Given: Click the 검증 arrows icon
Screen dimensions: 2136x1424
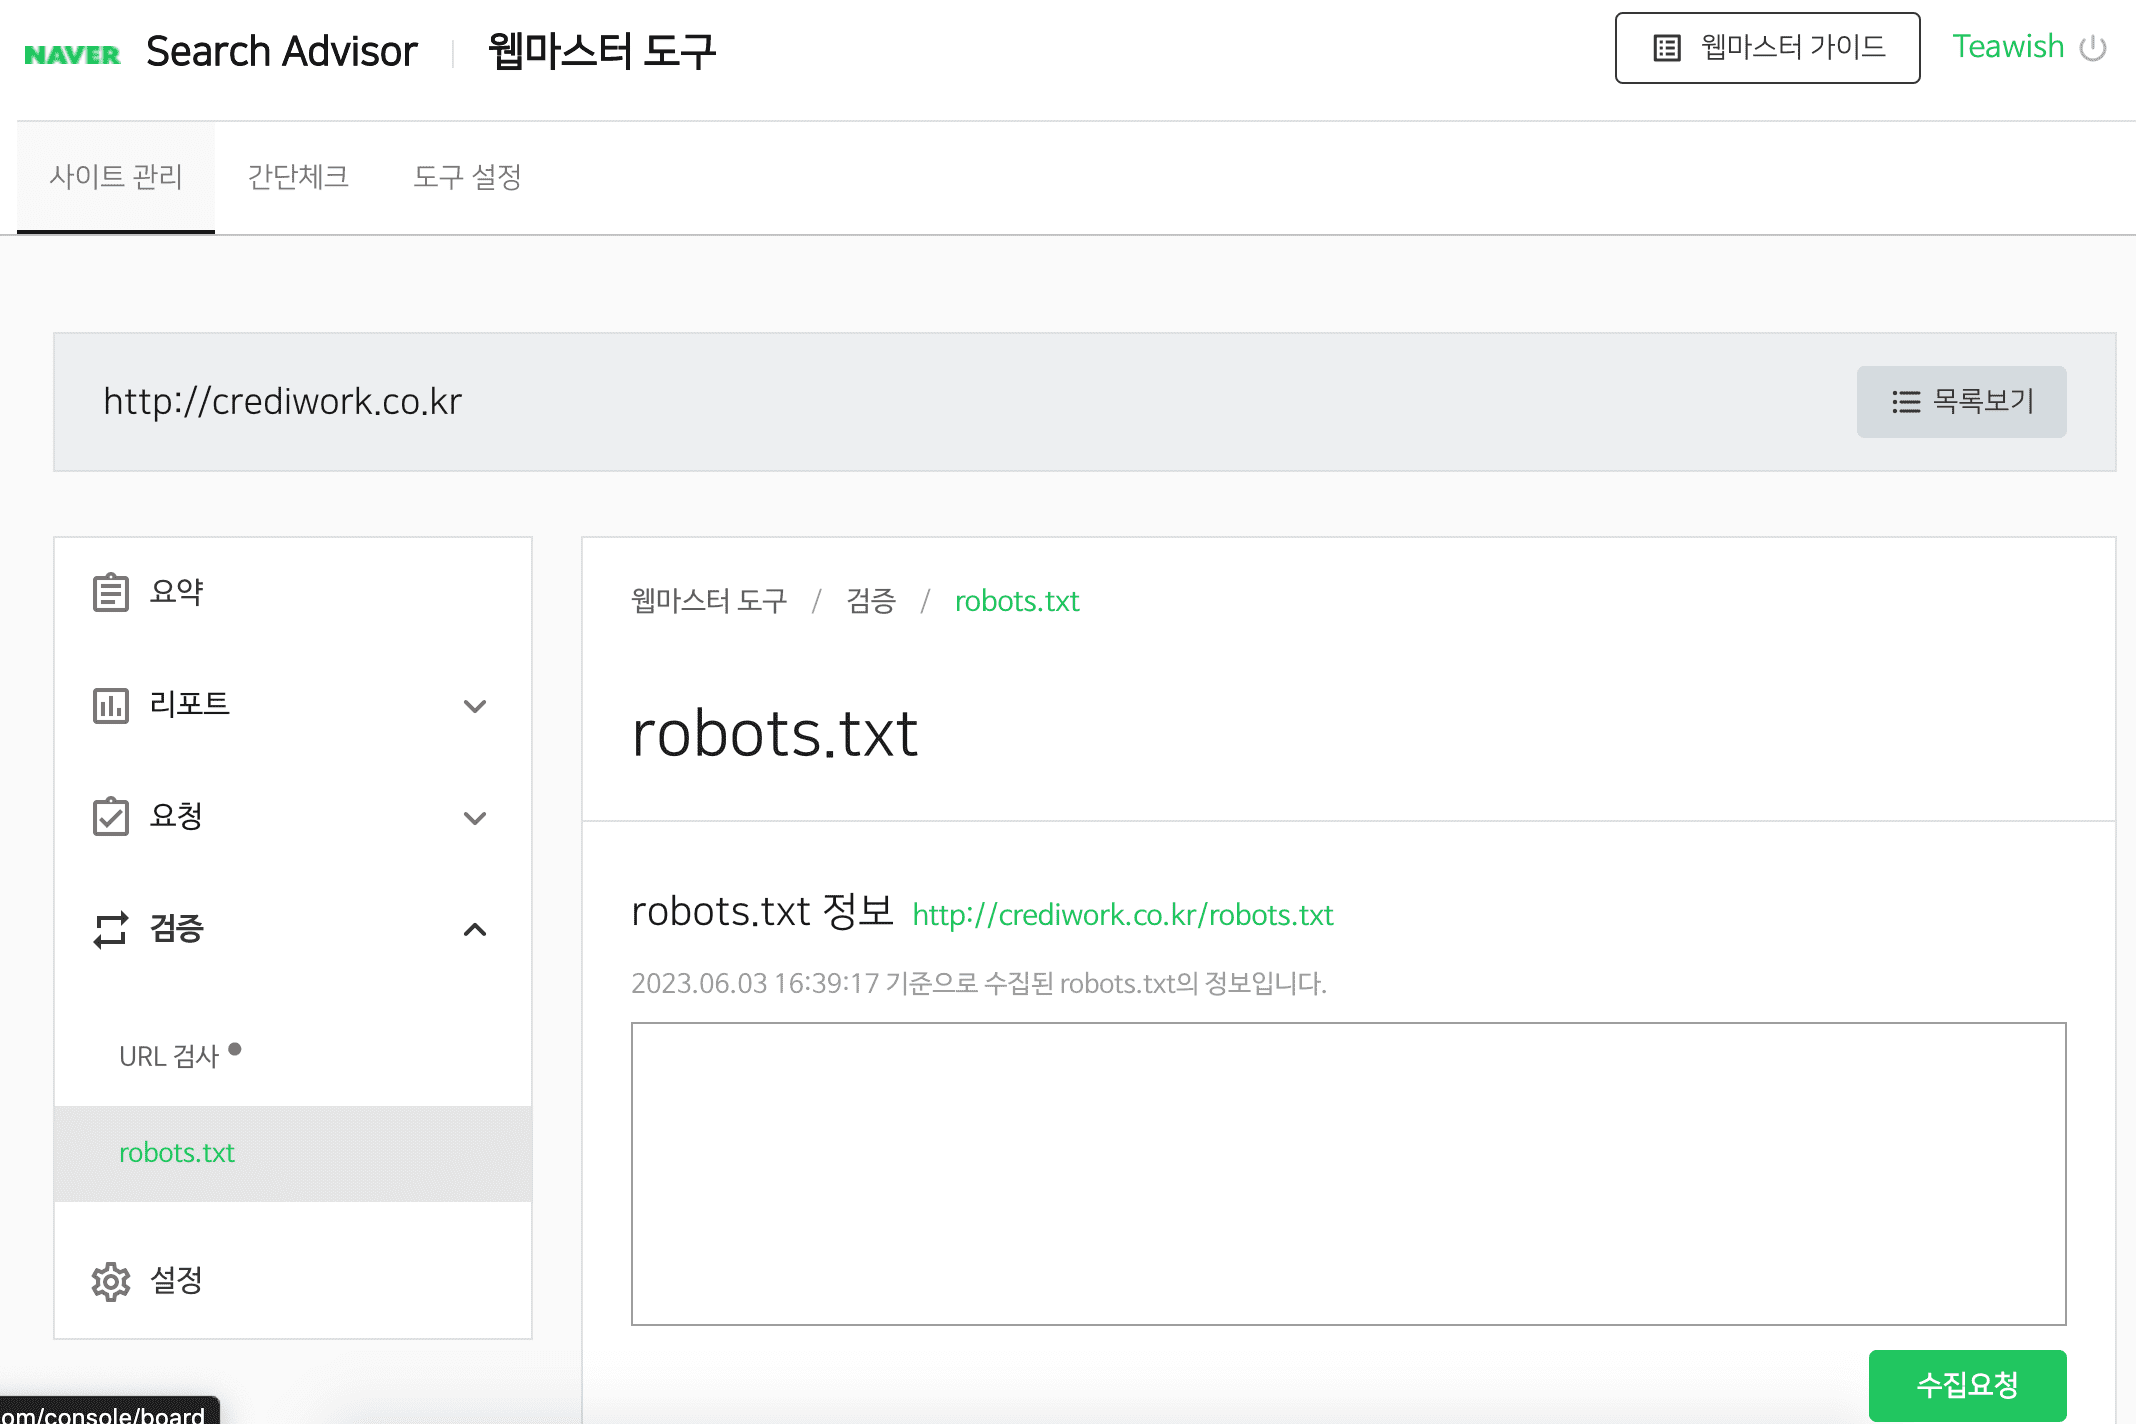Looking at the screenshot, I should click(110, 929).
